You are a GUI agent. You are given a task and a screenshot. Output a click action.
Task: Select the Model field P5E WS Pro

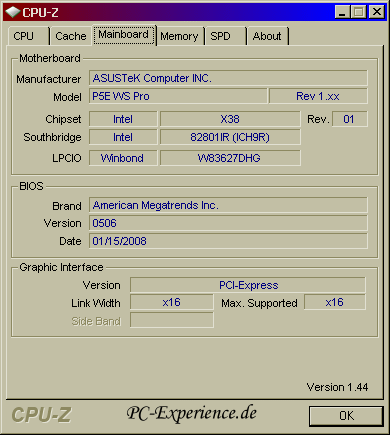point(178,96)
